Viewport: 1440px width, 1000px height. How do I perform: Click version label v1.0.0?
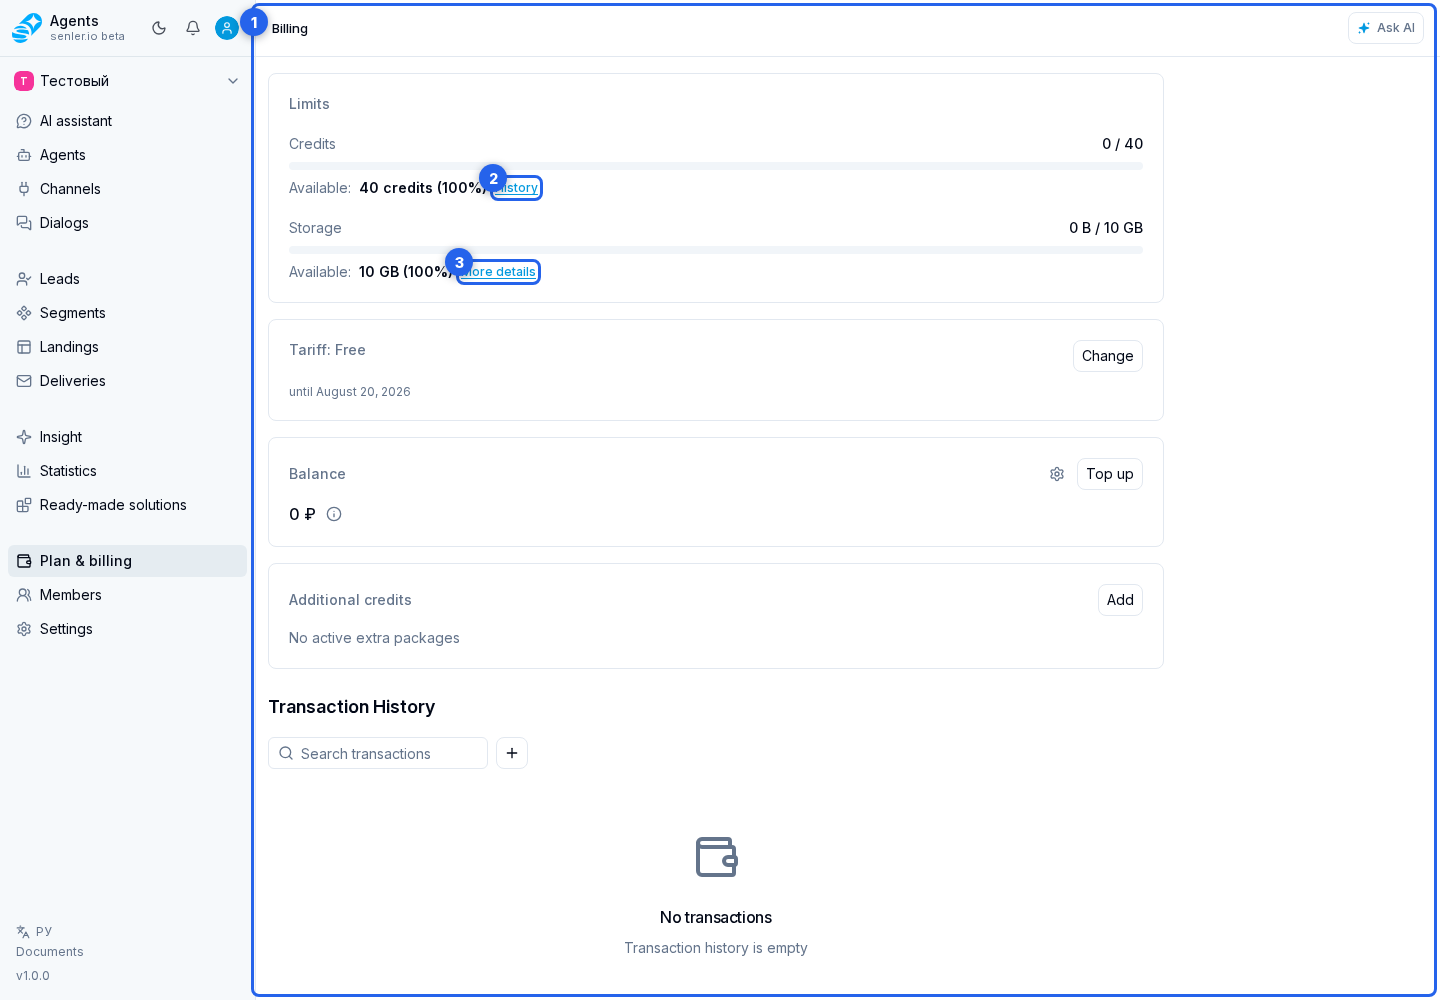point(33,976)
